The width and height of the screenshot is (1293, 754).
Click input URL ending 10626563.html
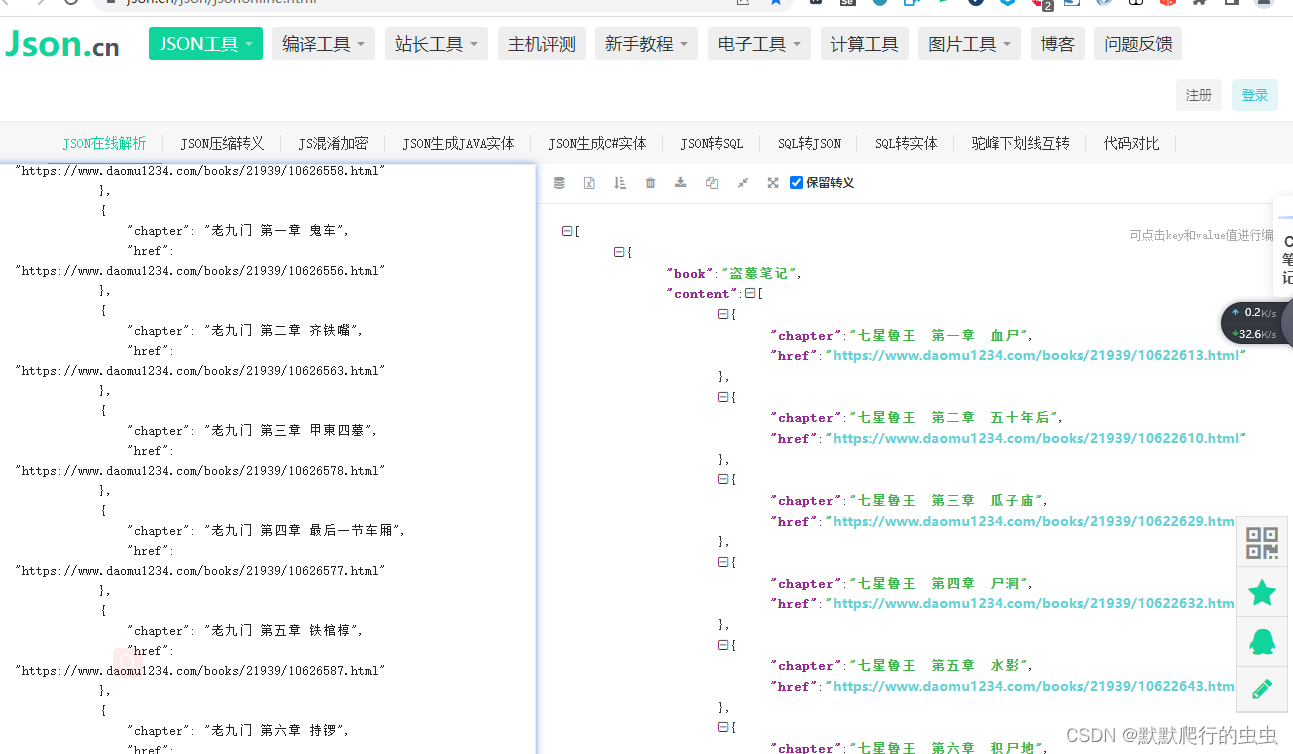pos(200,371)
